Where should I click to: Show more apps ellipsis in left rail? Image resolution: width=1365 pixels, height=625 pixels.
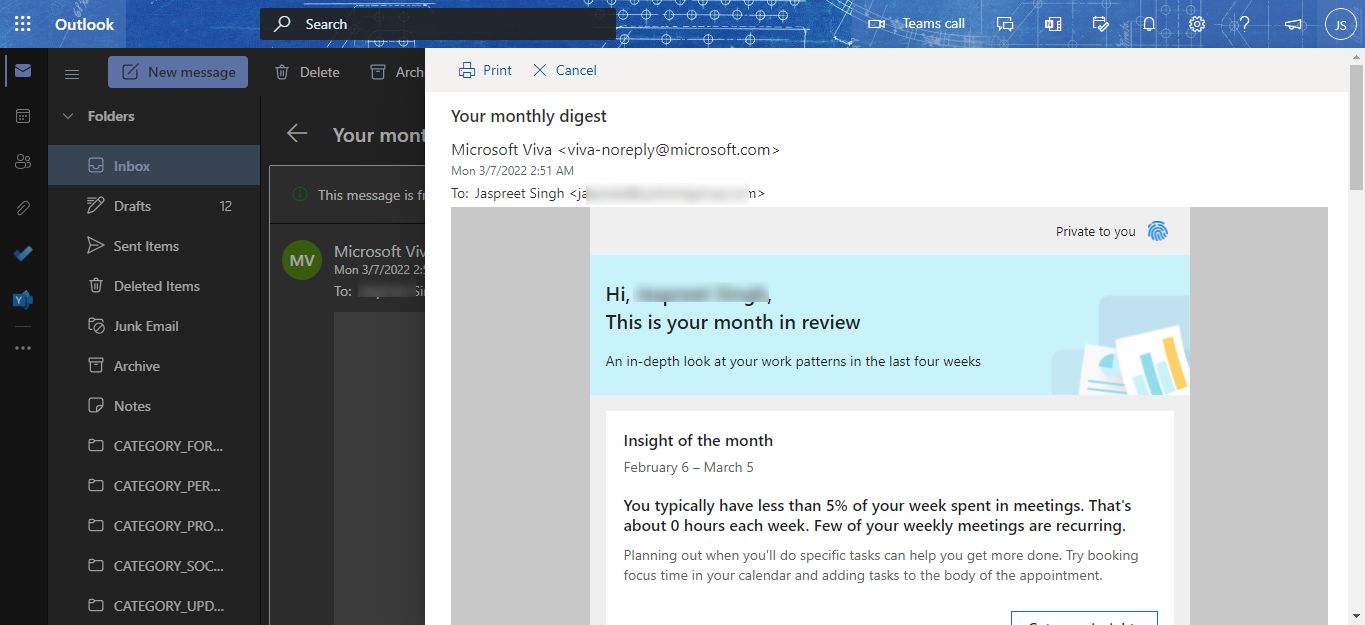tap(23, 348)
